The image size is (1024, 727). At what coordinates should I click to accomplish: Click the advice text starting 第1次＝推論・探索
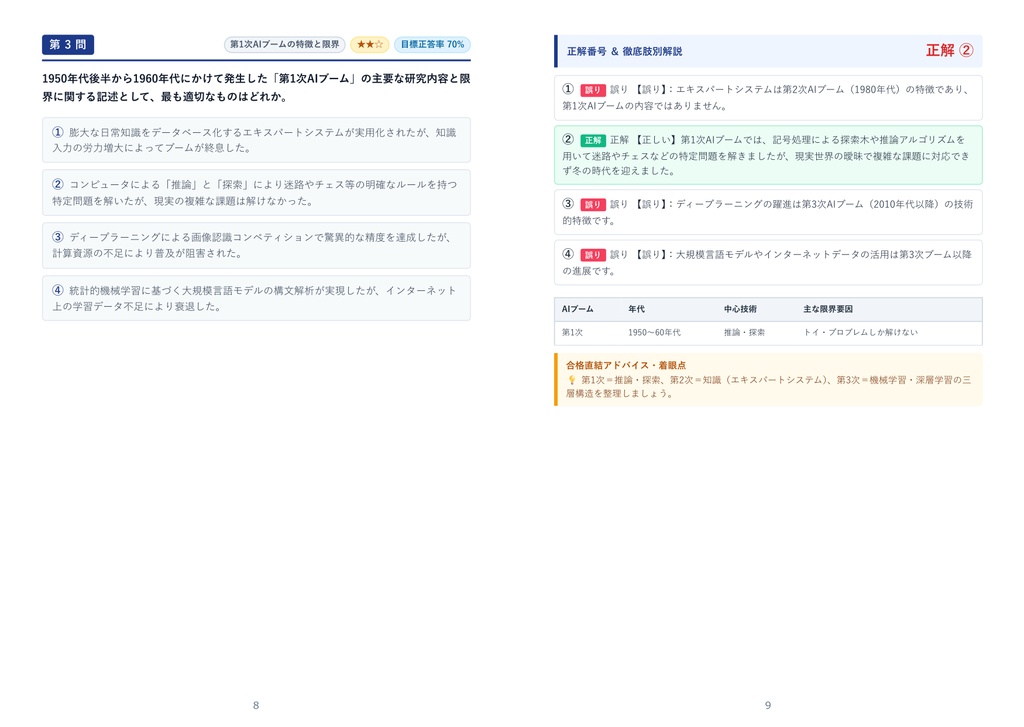click(768, 387)
